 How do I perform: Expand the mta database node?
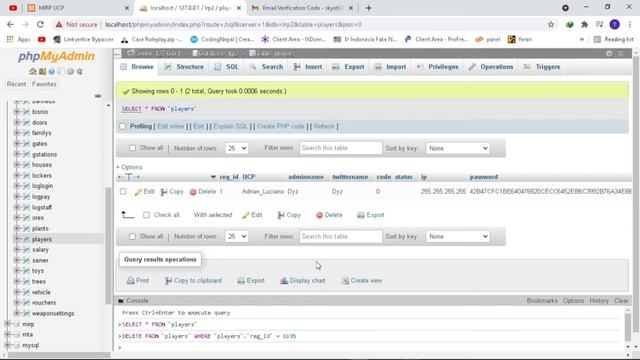[7, 334]
